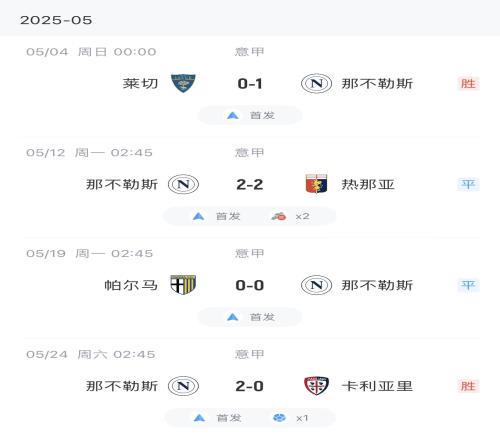Select the 平 result badge for Parma match

468,285
